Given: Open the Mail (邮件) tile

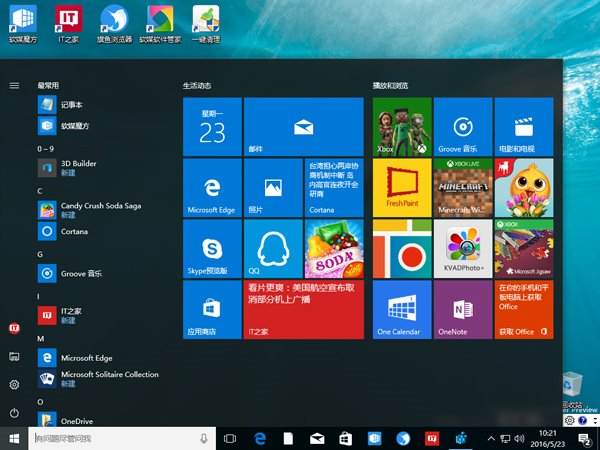Looking at the screenshot, I should pyautogui.click(x=303, y=127).
